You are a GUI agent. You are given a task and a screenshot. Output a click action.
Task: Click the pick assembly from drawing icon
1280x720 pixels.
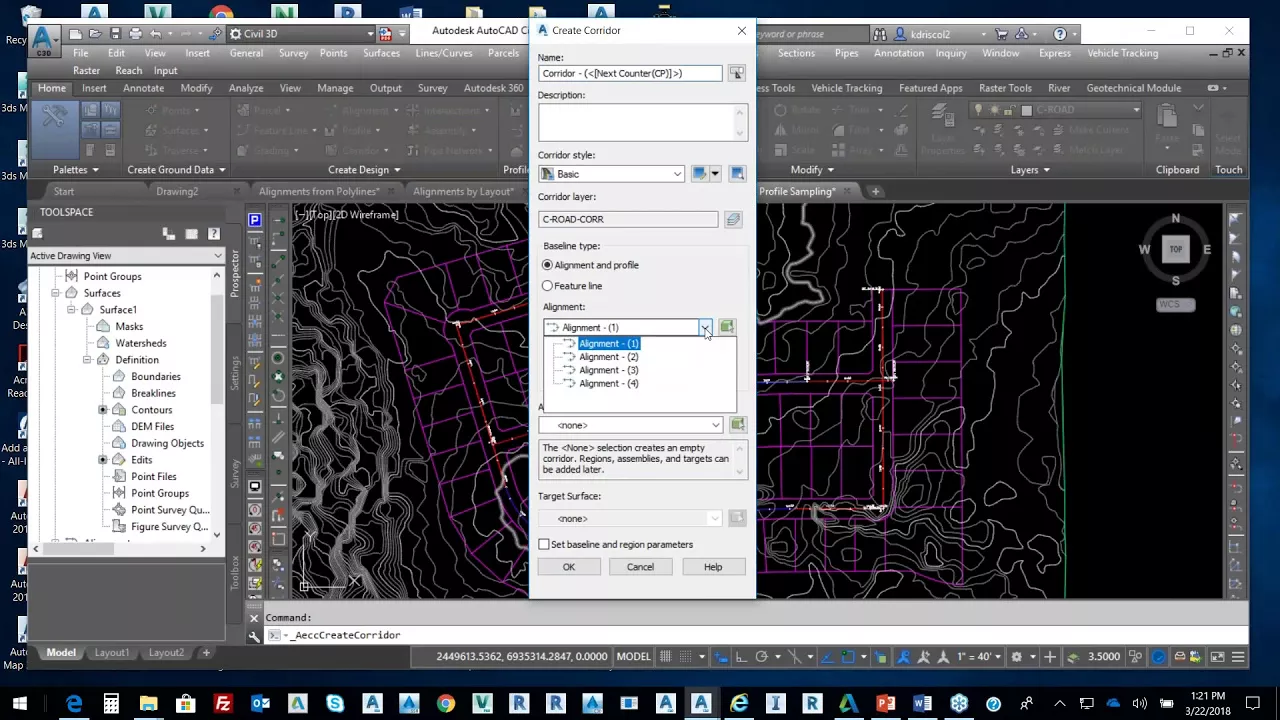coord(737,425)
